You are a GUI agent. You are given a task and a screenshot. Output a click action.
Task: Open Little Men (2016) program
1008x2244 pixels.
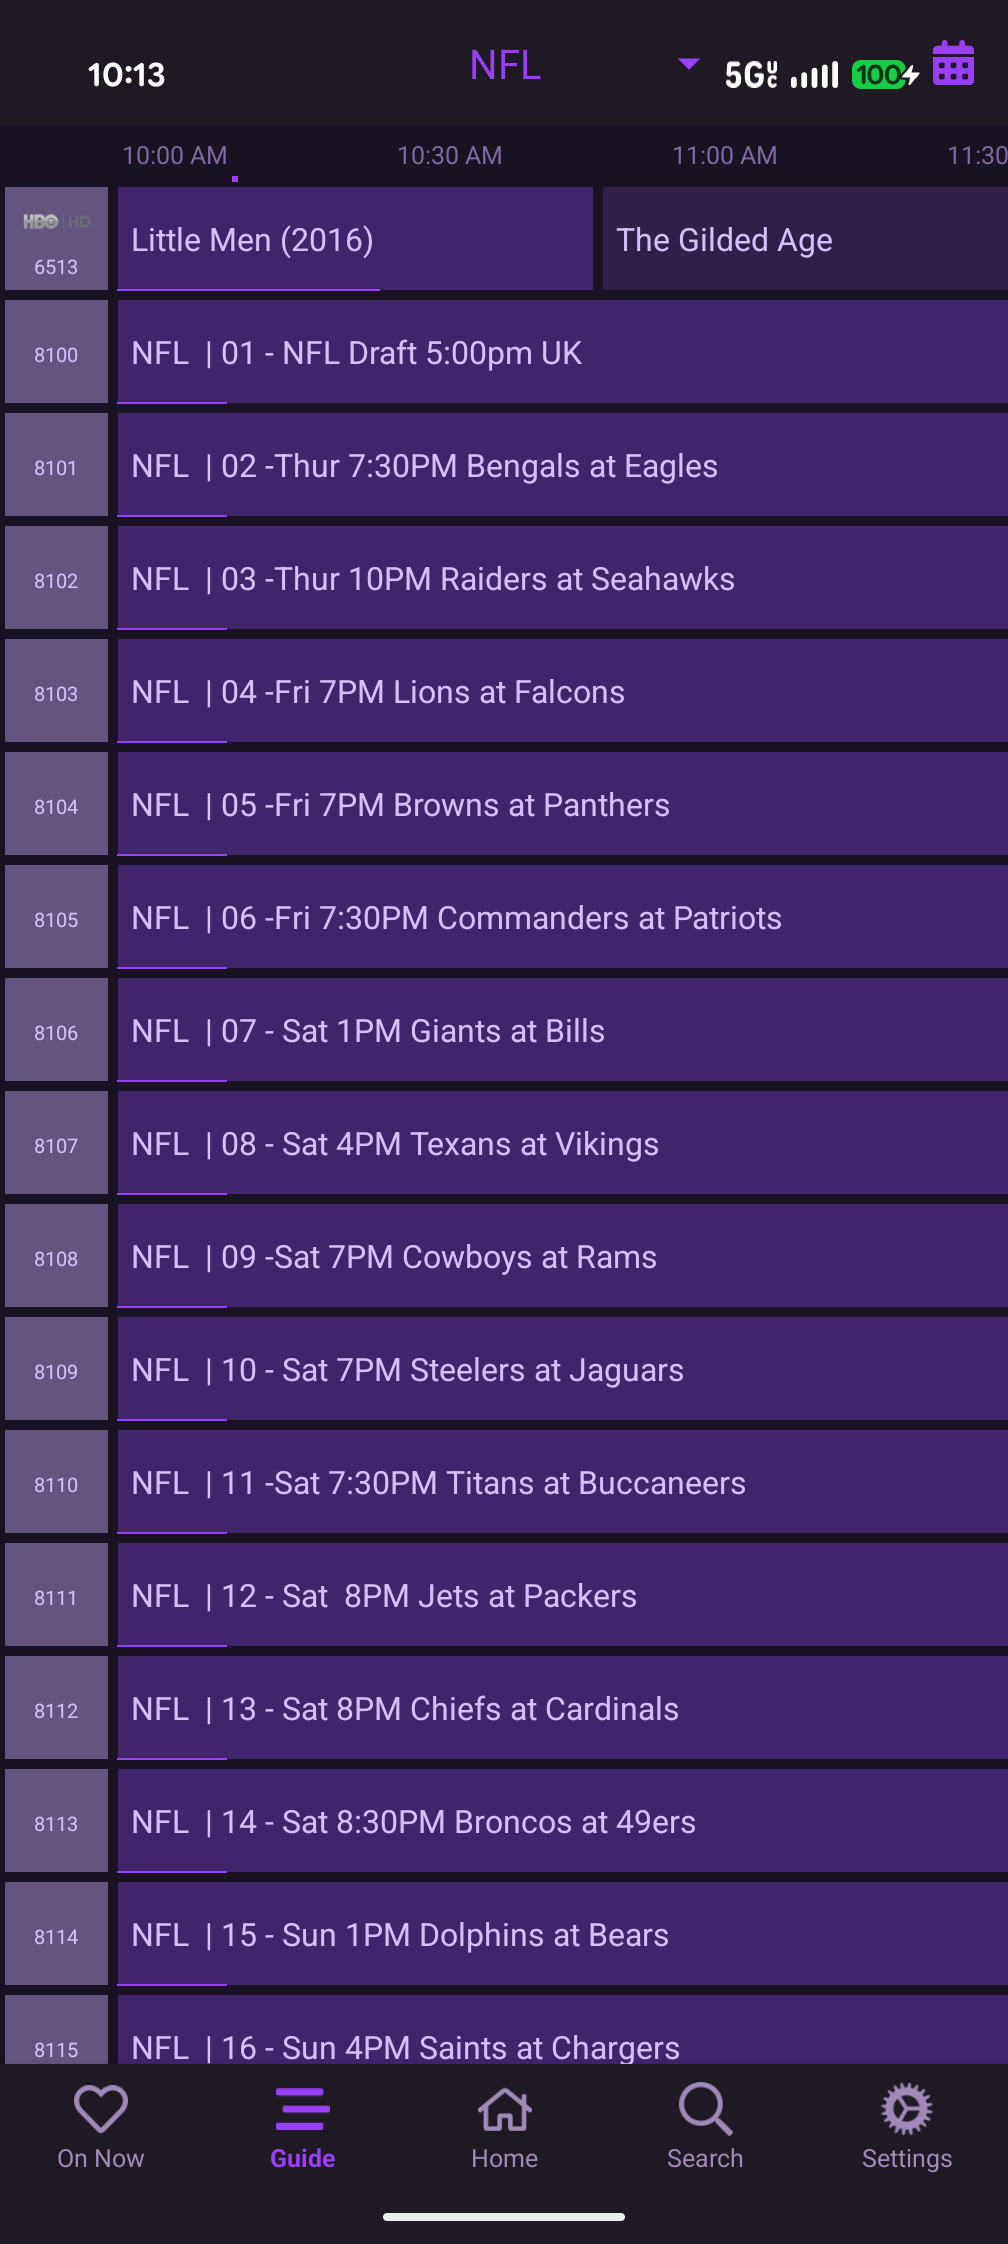[x=355, y=240]
